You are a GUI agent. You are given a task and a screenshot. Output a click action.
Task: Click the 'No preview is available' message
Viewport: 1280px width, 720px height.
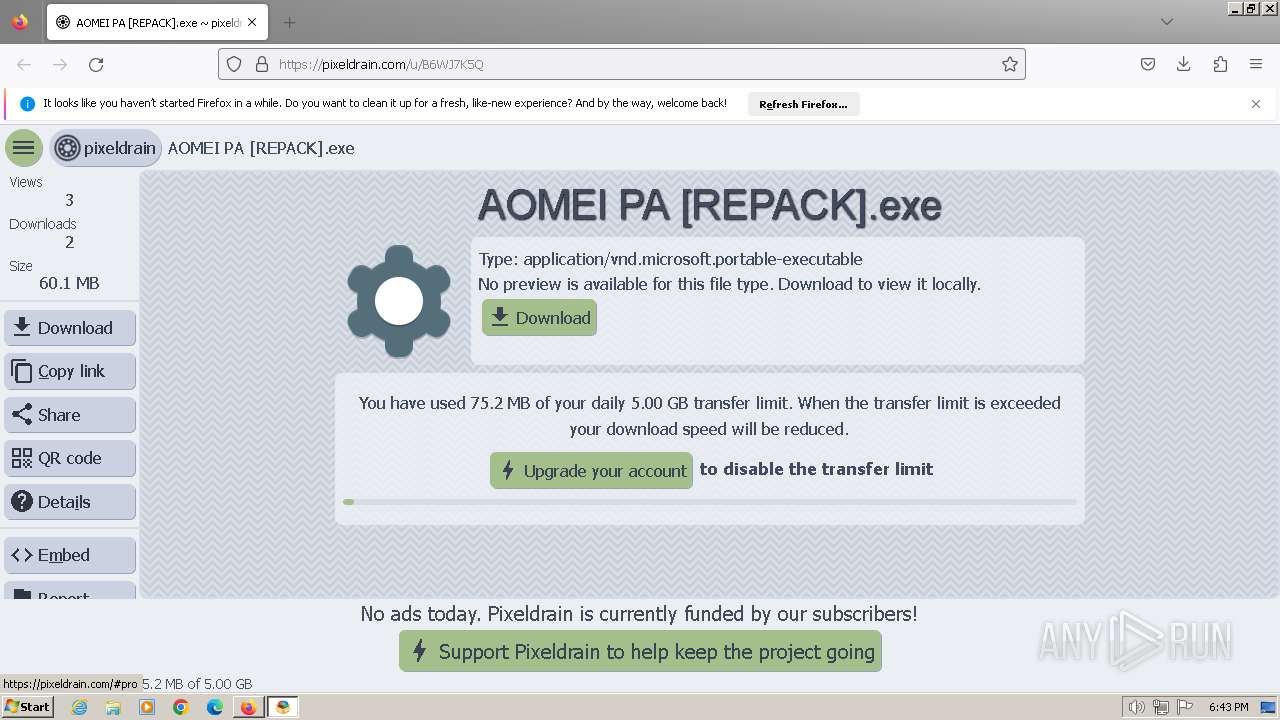click(x=729, y=284)
